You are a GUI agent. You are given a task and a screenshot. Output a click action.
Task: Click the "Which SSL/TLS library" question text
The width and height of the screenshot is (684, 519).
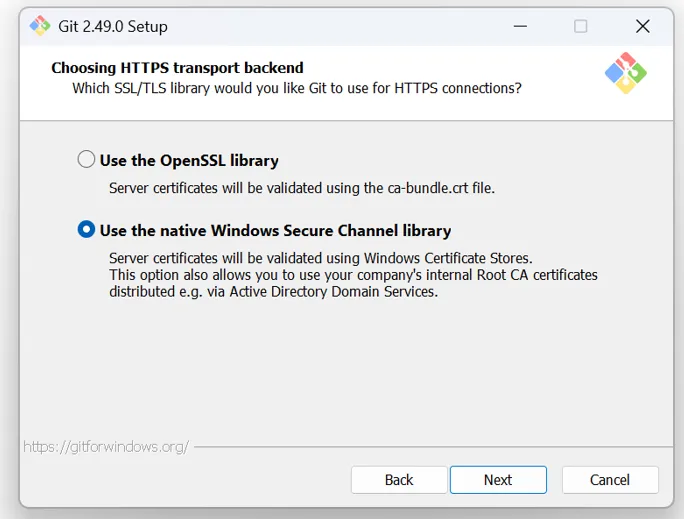click(x=297, y=88)
